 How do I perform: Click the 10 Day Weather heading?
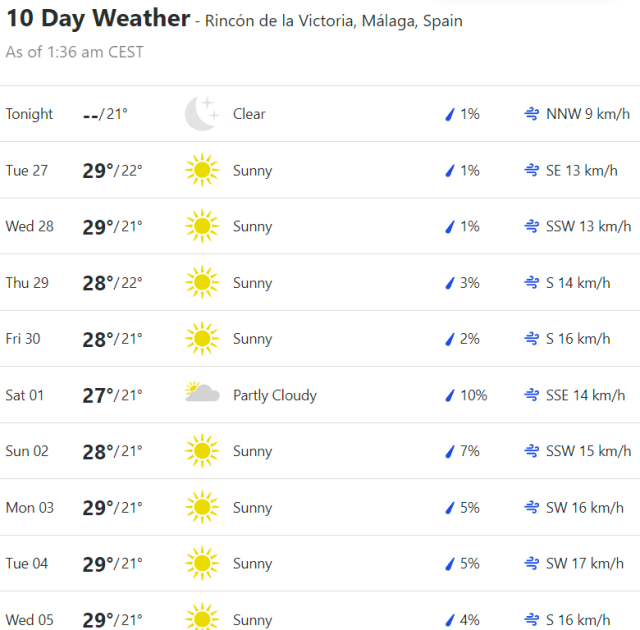click(98, 18)
